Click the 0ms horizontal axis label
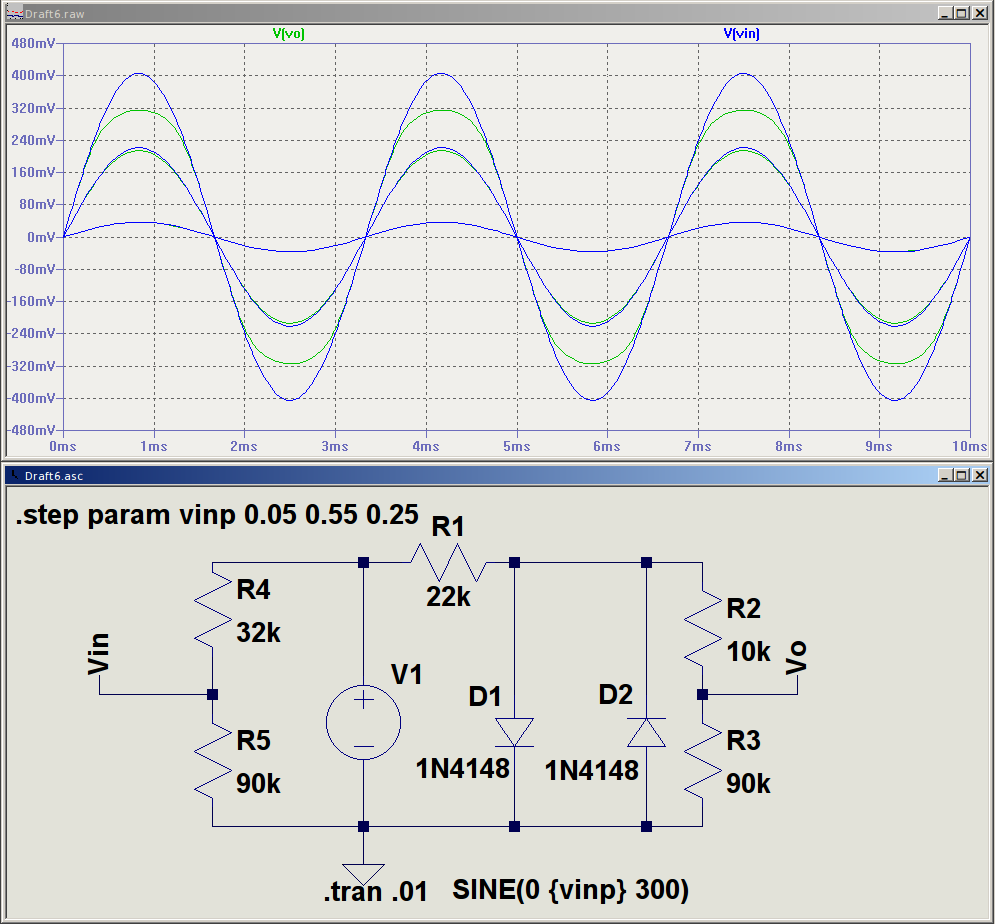Image resolution: width=995 pixels, height=924 pixels. pyautogui.click(x=63, y=446)
